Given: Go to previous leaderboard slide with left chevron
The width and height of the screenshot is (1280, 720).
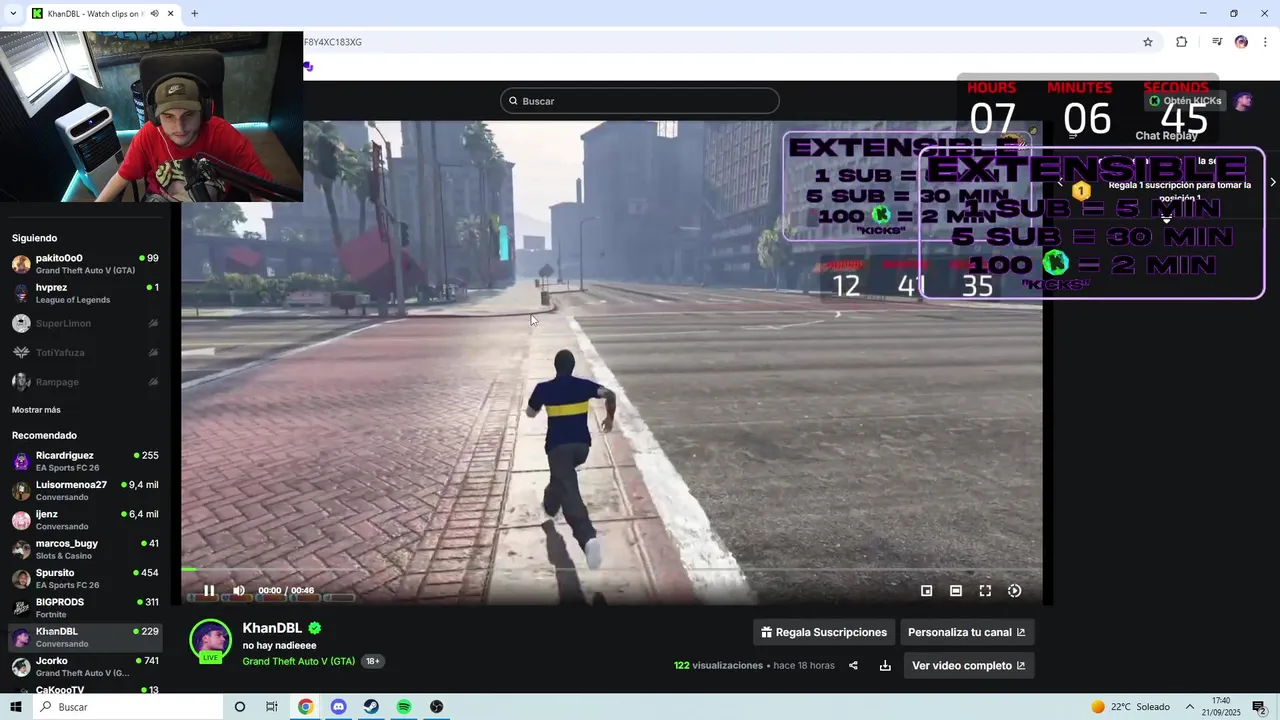Looking at the screenshot, I should click(x=1060, y=182).
